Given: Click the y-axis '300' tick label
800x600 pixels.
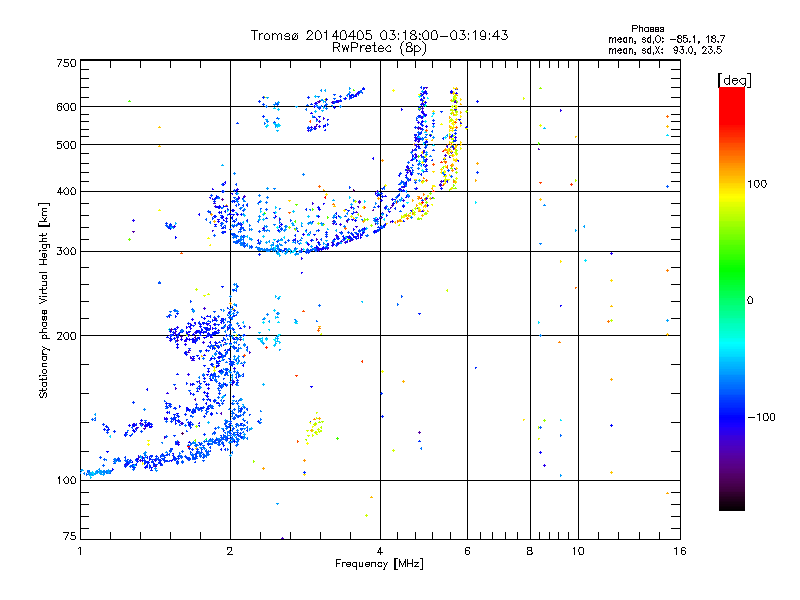Looking at the screenshot, I should (66, 251).
